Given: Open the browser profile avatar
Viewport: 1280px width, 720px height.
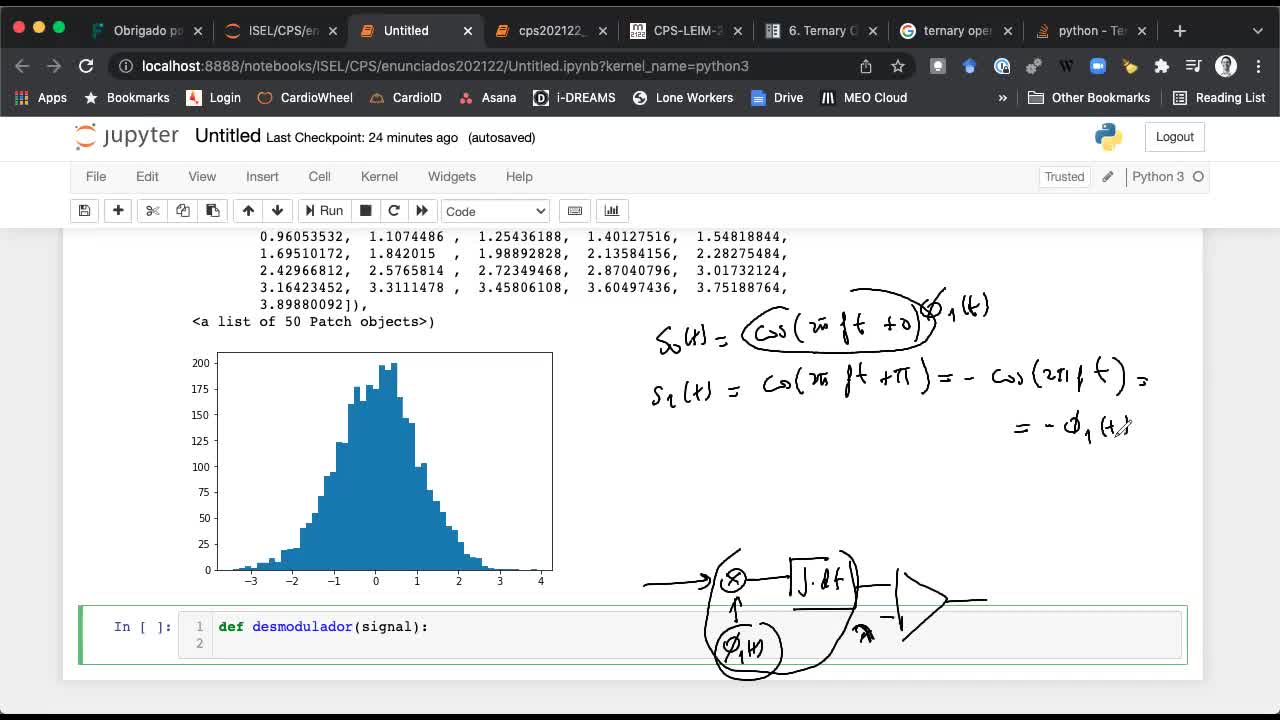Looking at the screenshot, I should click(x=1226, y=66).
